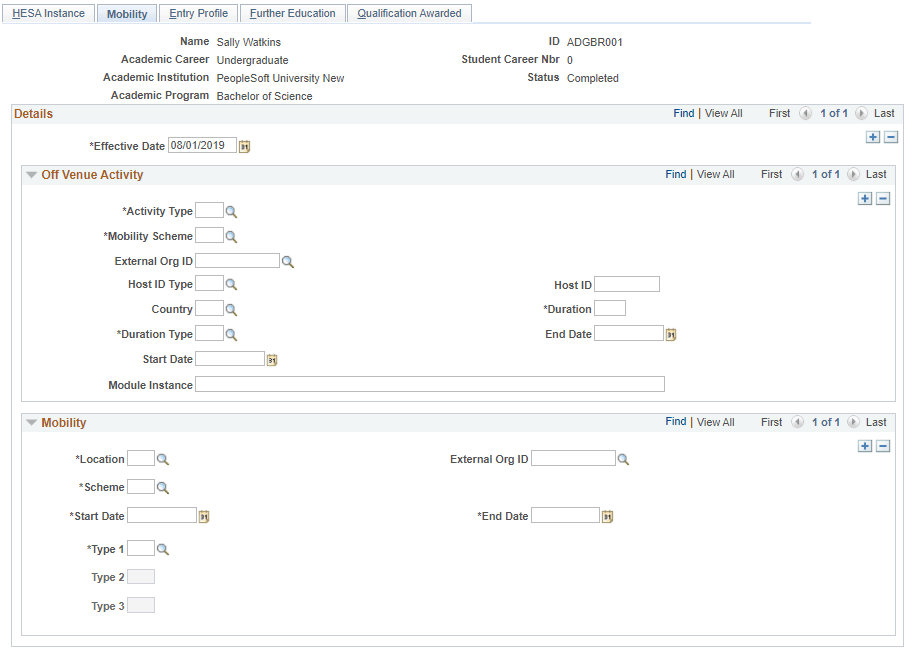Viewport: 912px width, 651px height.
Task: Delete the current Off Venue Activity row
Action: click(883, 198)
